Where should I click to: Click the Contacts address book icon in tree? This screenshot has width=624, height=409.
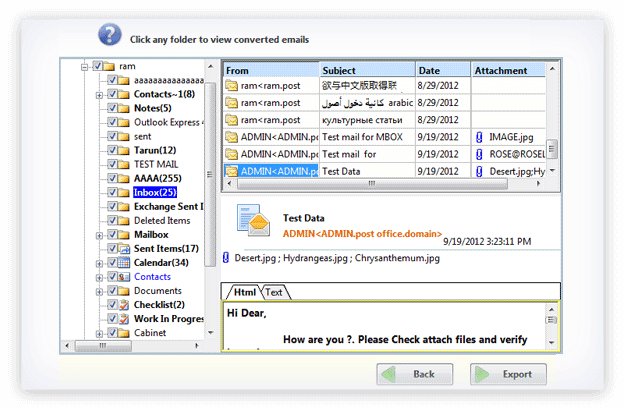(x=124, y=277)
